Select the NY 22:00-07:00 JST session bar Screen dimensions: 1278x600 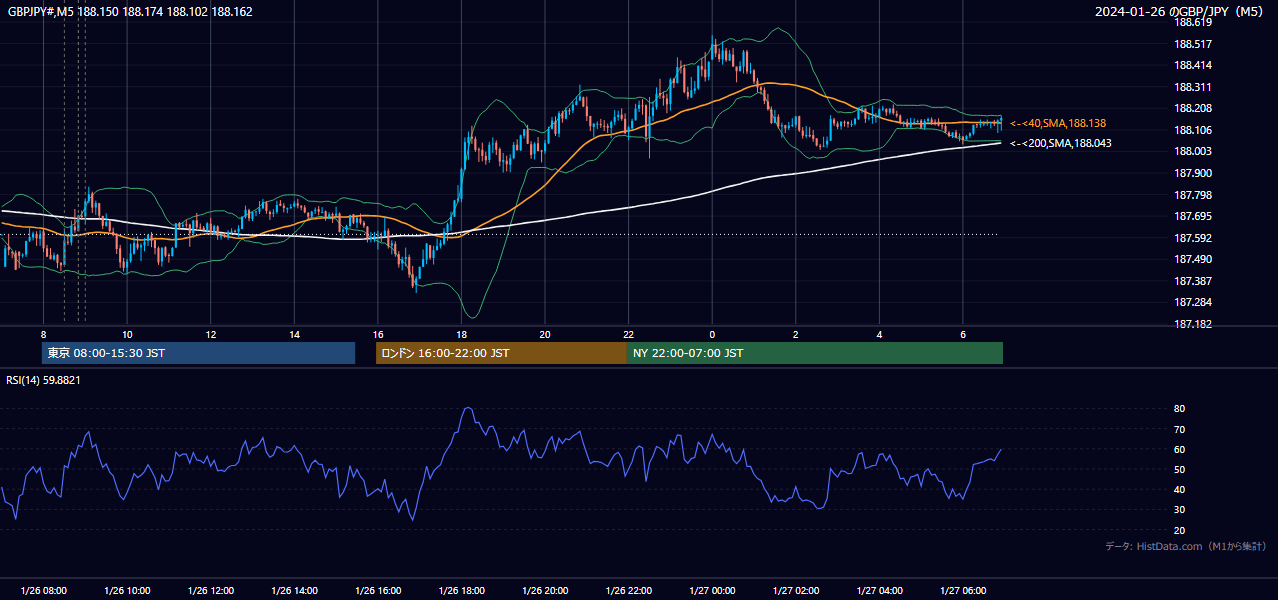815,353
